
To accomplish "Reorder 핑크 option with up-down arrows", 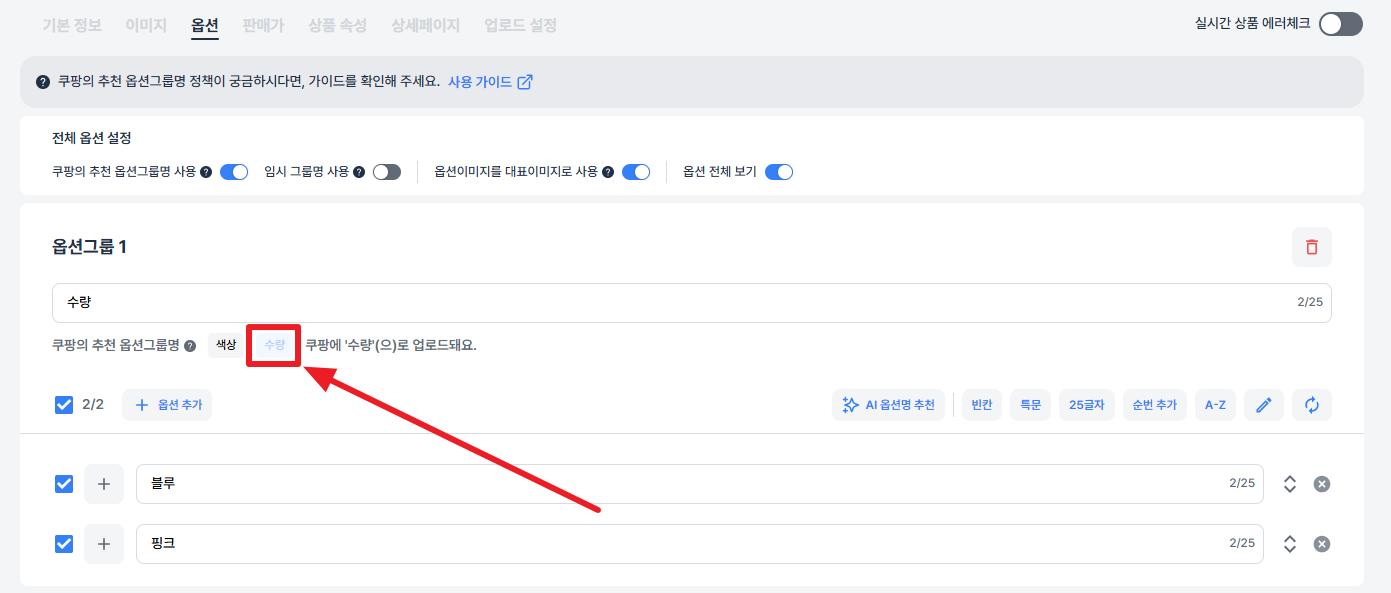I will point(1290,544).
